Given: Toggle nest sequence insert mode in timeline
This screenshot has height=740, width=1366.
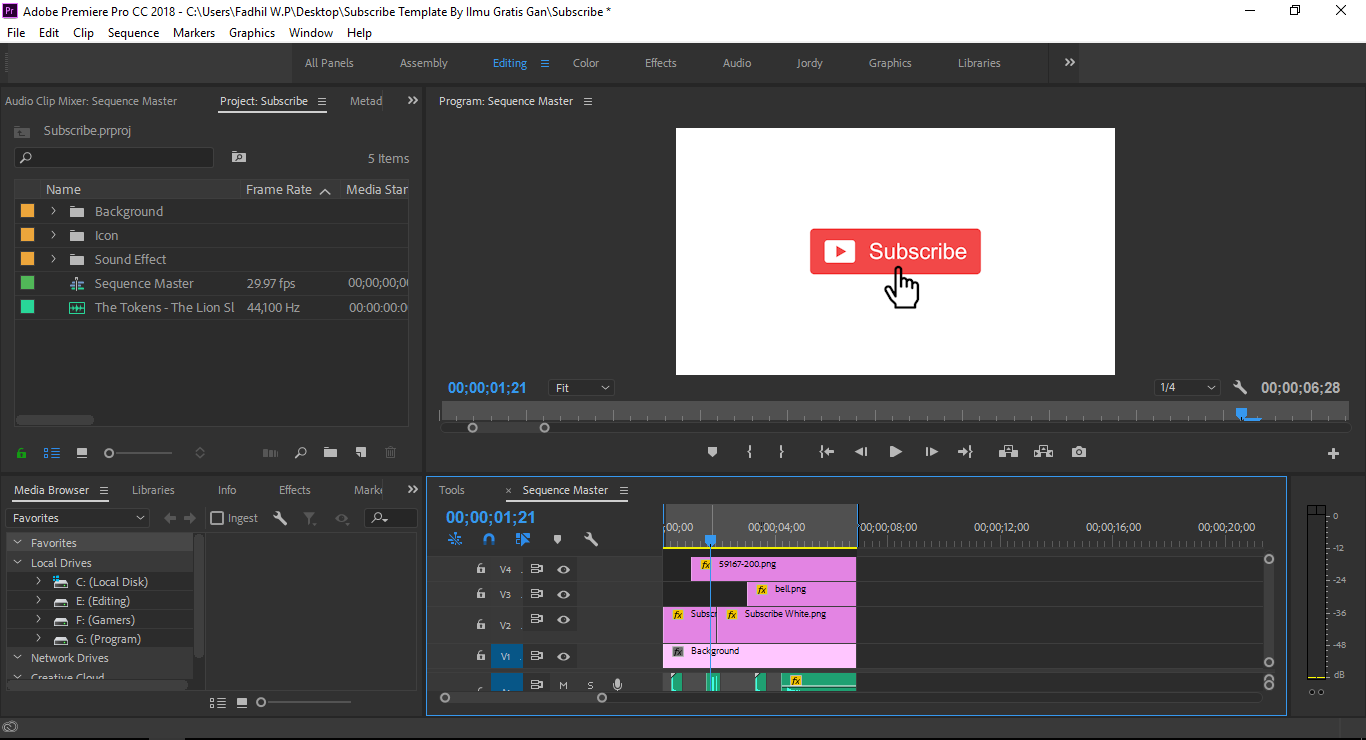Looking at the screenshot, I should [455, 539].
